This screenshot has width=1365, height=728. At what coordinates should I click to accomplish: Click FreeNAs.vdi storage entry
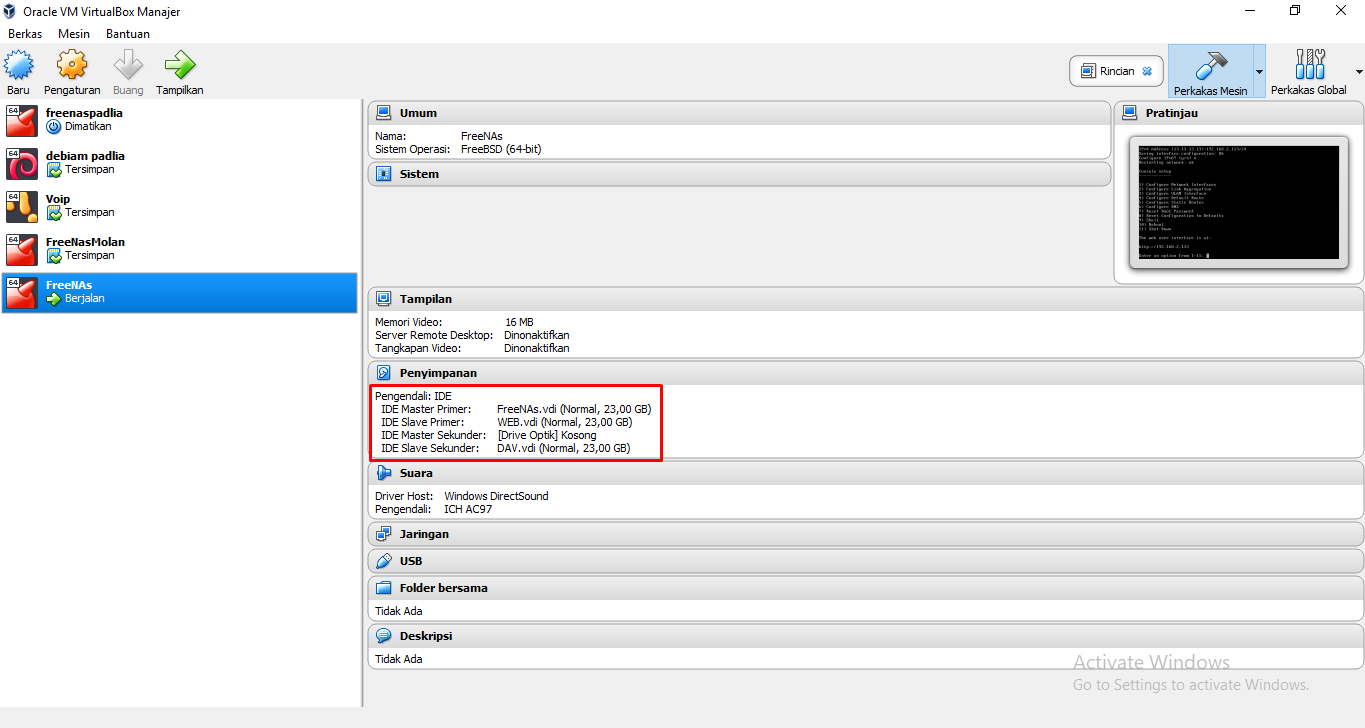click(574, 409)
